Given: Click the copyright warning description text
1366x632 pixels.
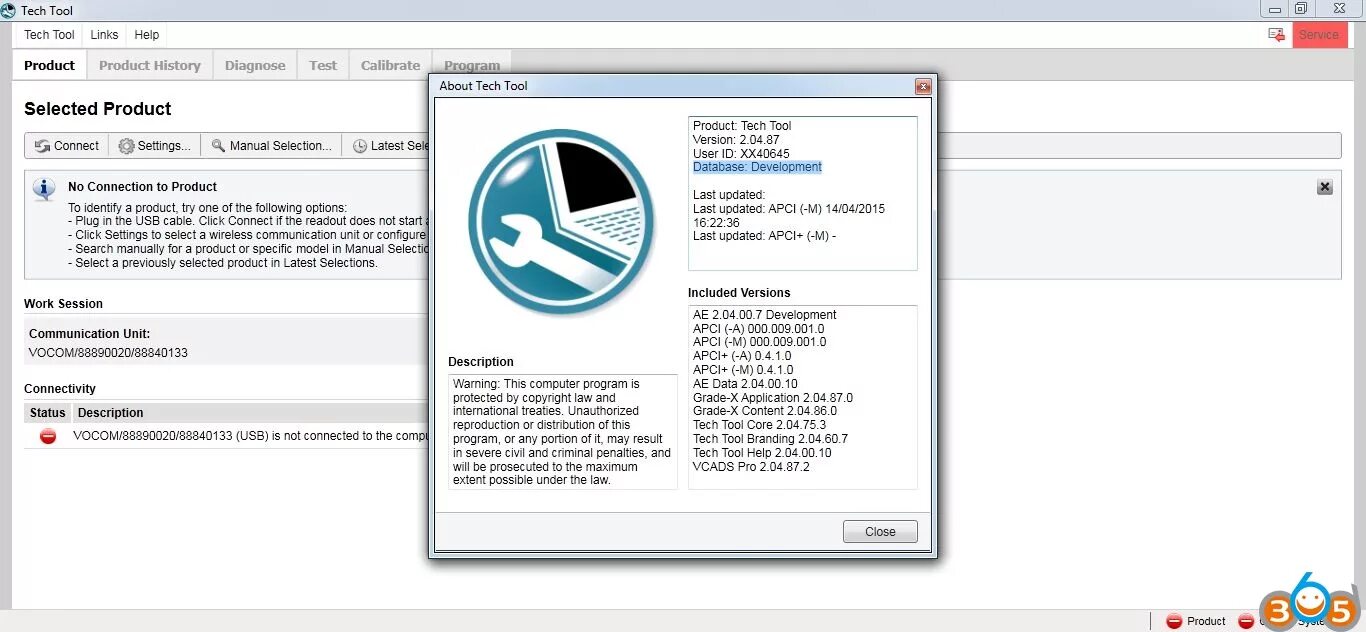Looking at the screenshot, I should click(x=562, y=432).
